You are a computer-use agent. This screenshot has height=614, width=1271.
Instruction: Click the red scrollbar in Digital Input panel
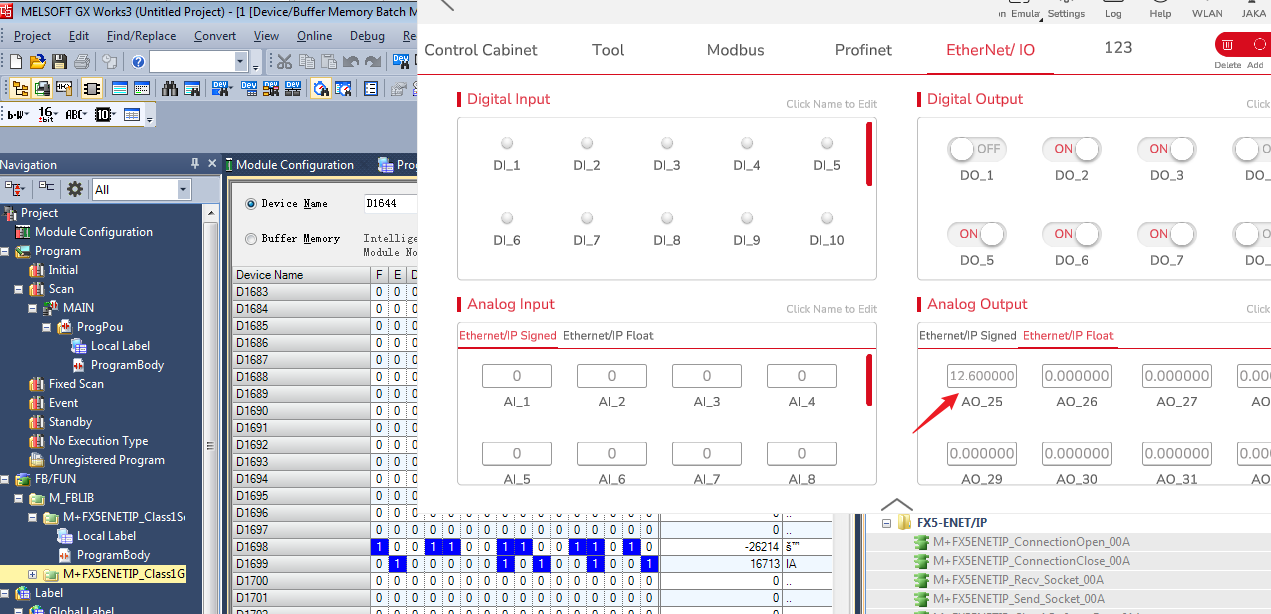[869, 153]
